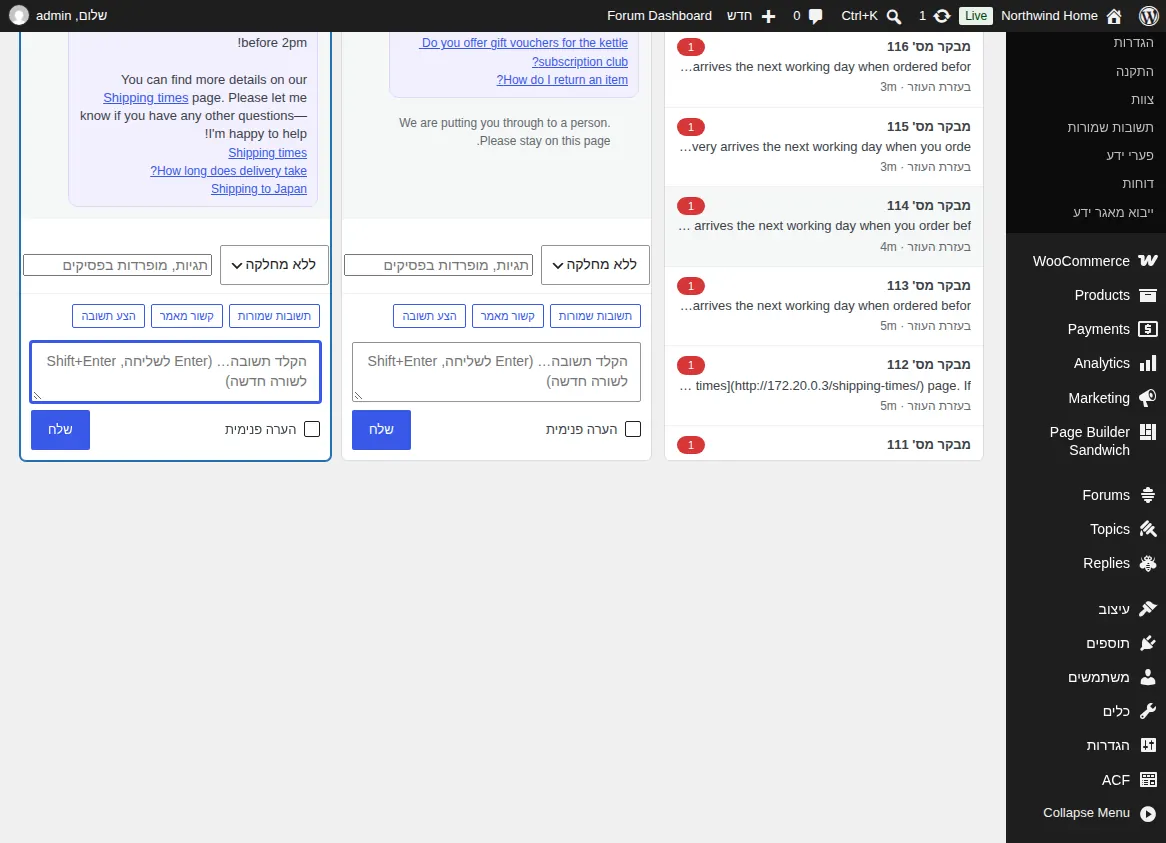Click the Products archive icon

point(1147,295)
